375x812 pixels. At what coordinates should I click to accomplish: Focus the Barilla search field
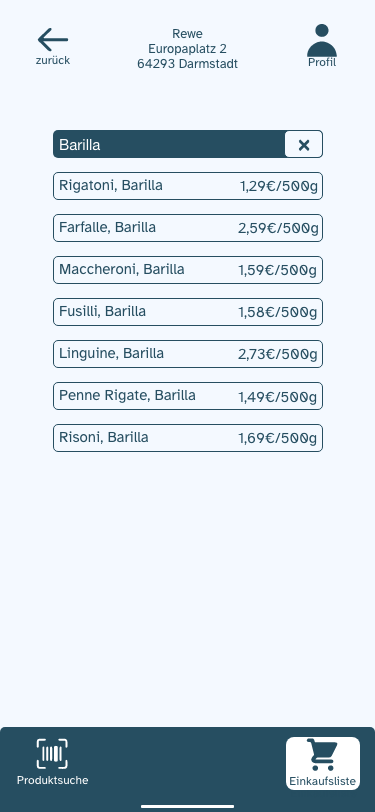point(169,144)
